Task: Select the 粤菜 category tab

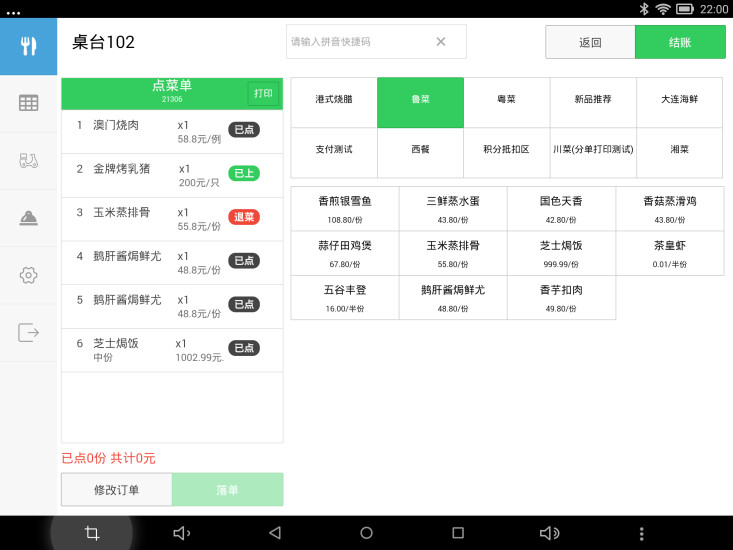Action: 506,102
